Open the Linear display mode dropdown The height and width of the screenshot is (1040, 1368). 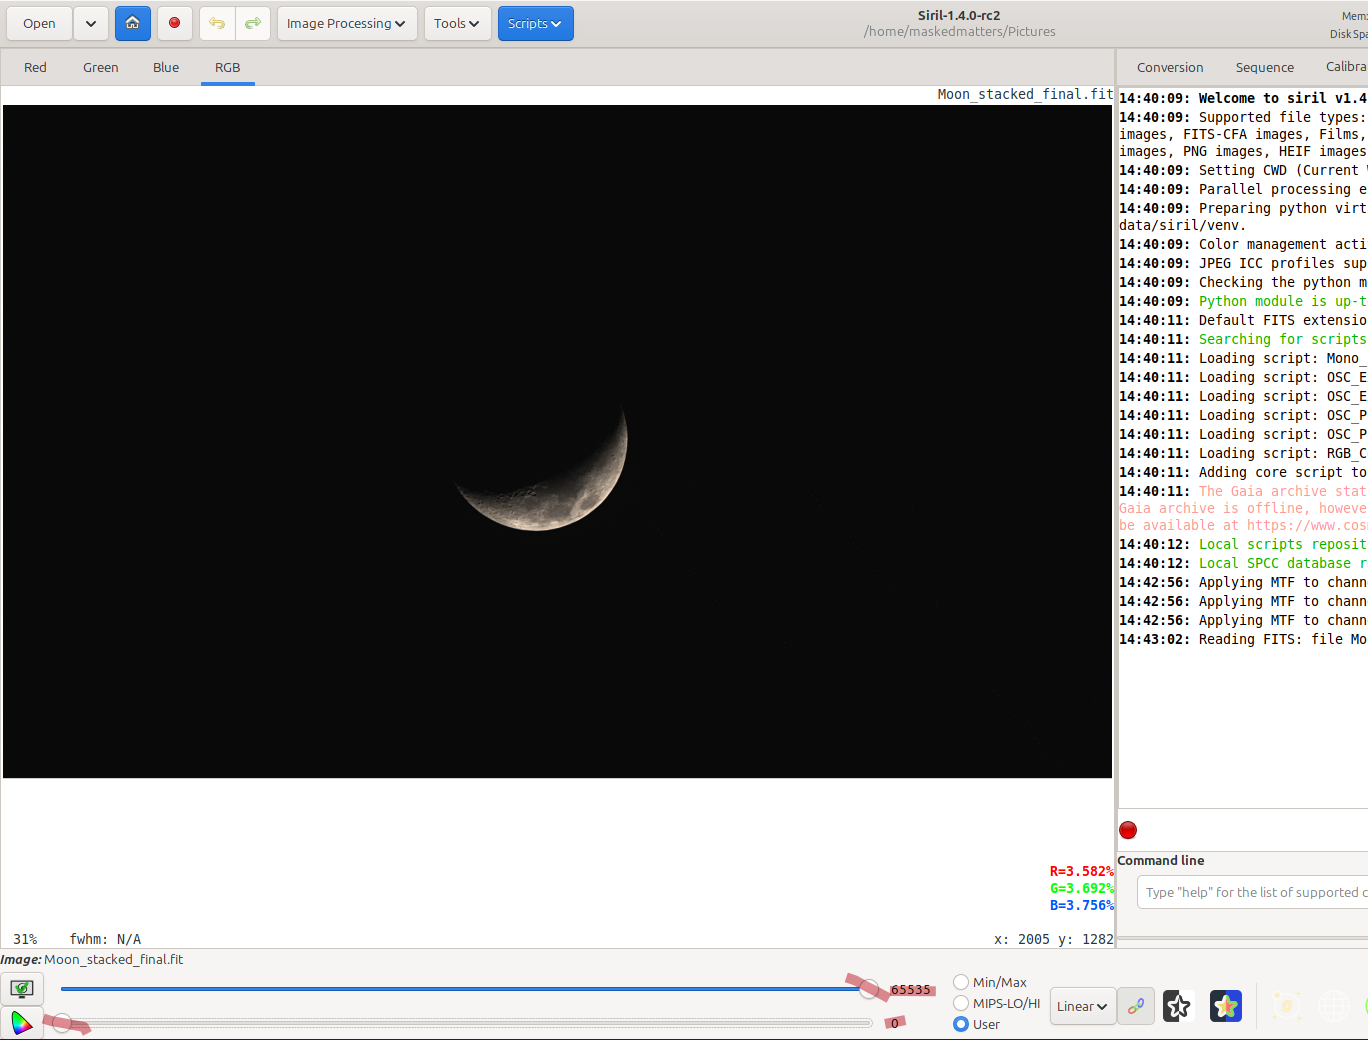(x=1082, y=1006)
